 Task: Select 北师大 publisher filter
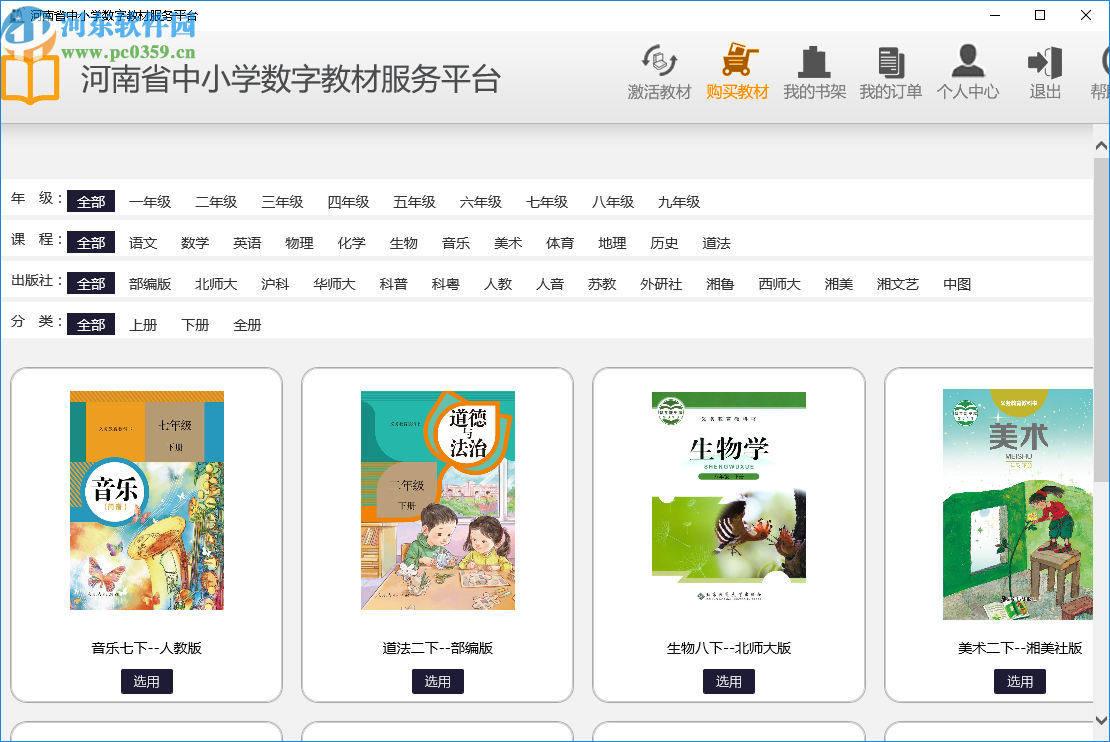coord(216,283)
